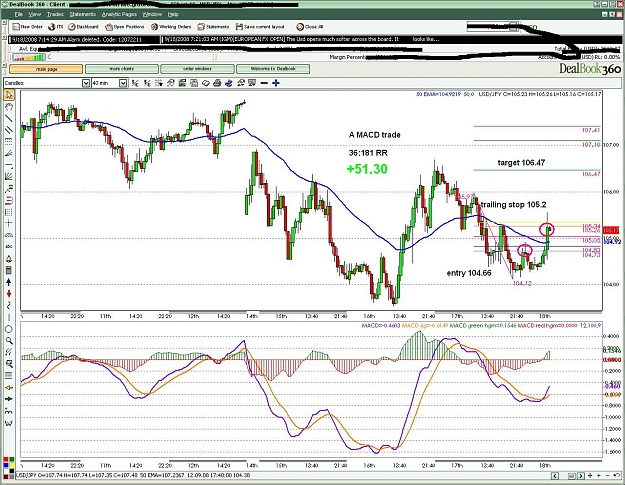Click the printer icon on chart toolbar

click(217, 83)
